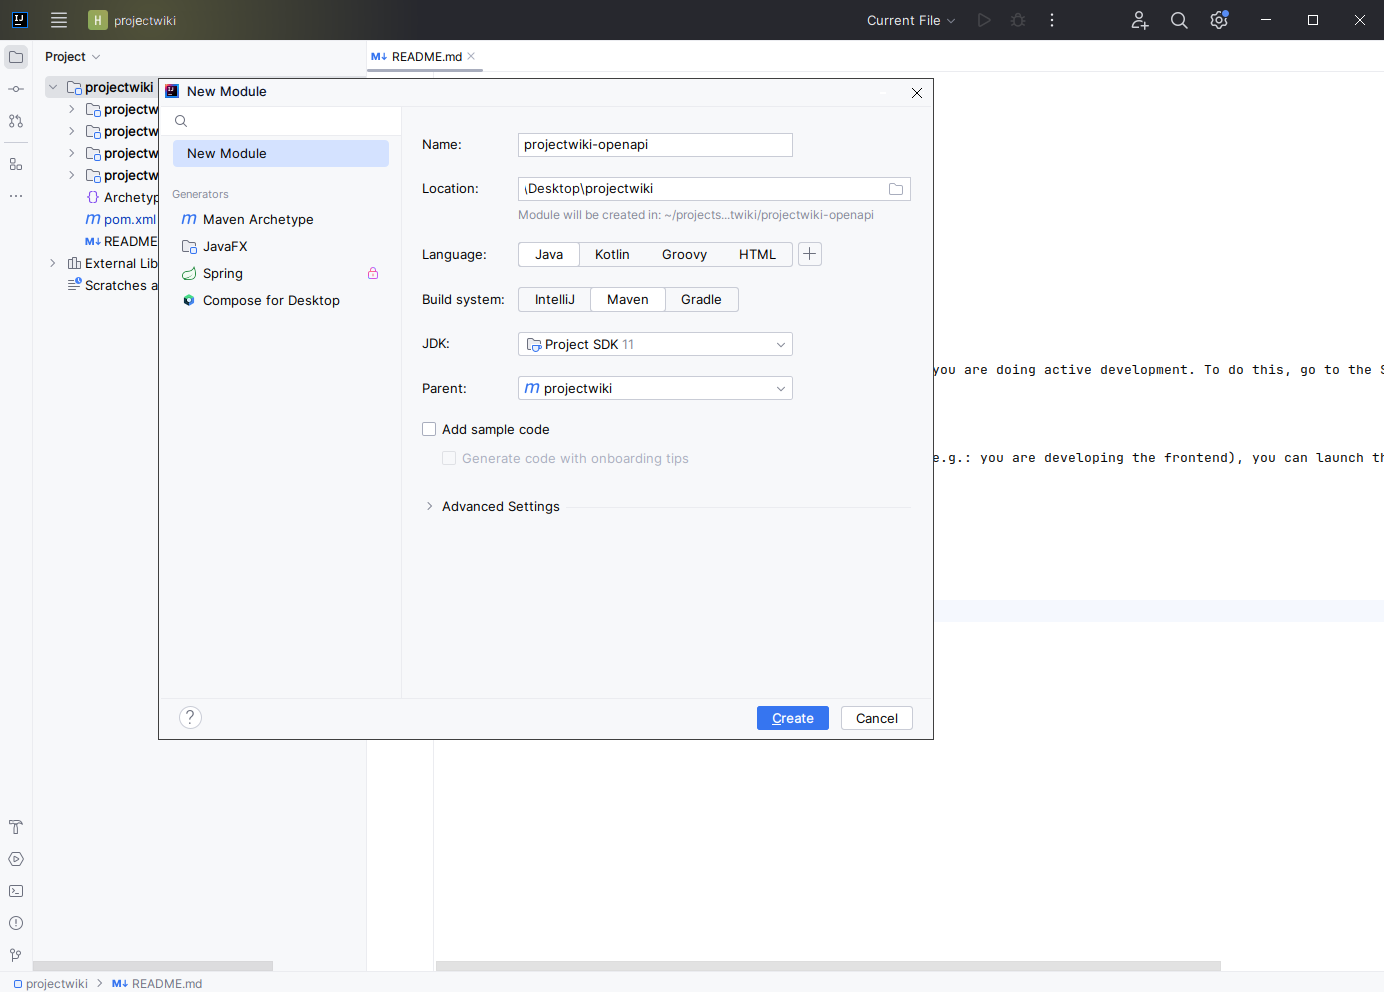Select Gradle build system
1384x992 pixels.
click(701, 299)
